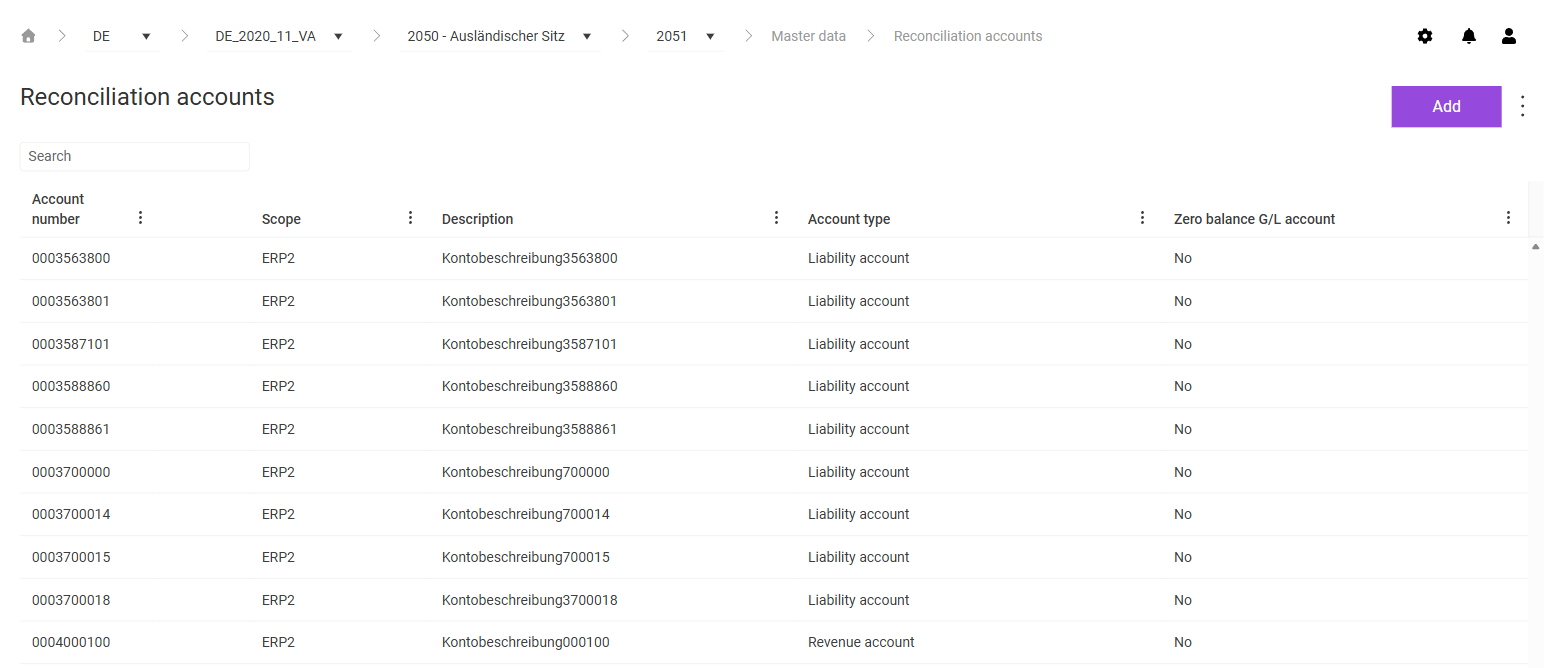Click Kontobeschreibung700014 description cell
This screenshot has width=1564, height=668.
click(x=526, y=514)
